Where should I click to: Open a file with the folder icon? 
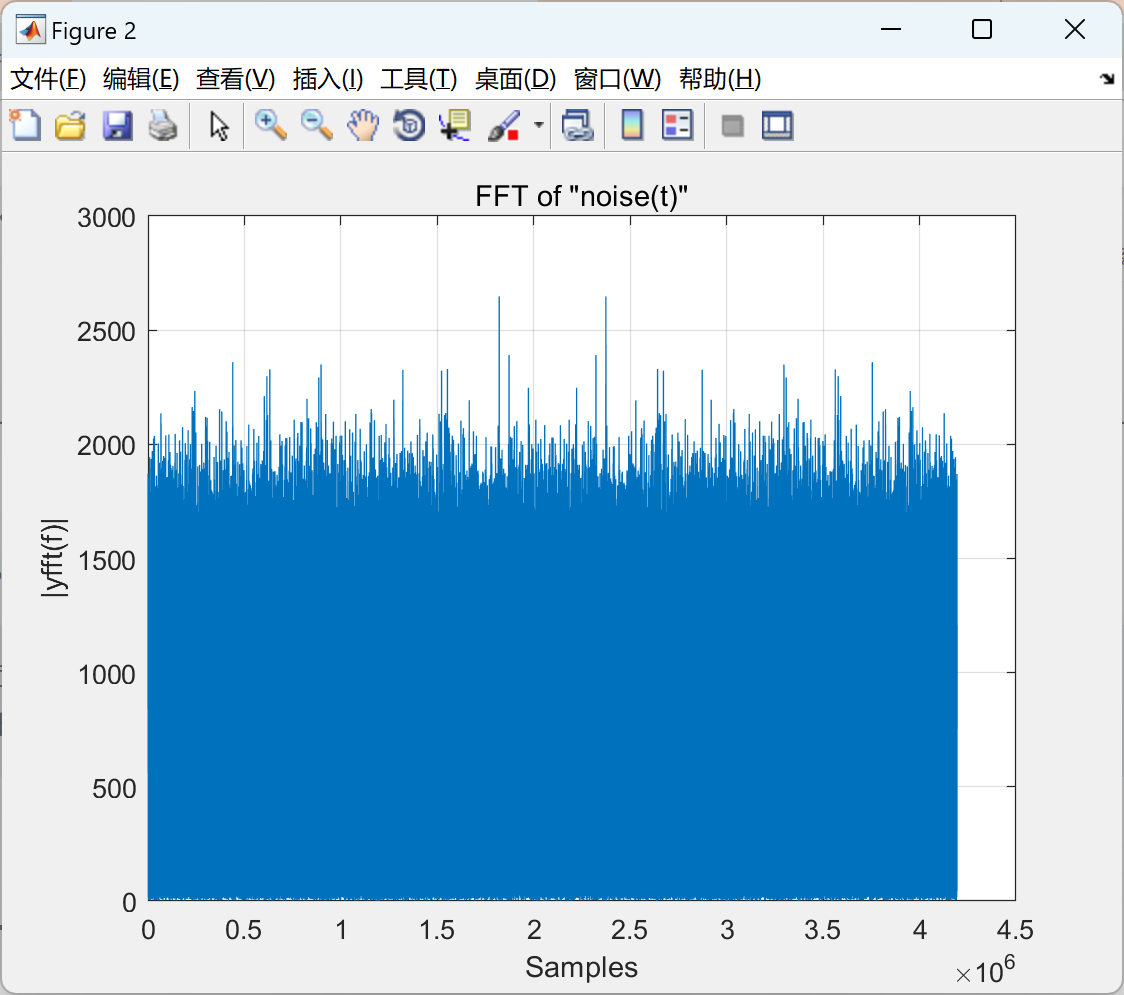71,125
